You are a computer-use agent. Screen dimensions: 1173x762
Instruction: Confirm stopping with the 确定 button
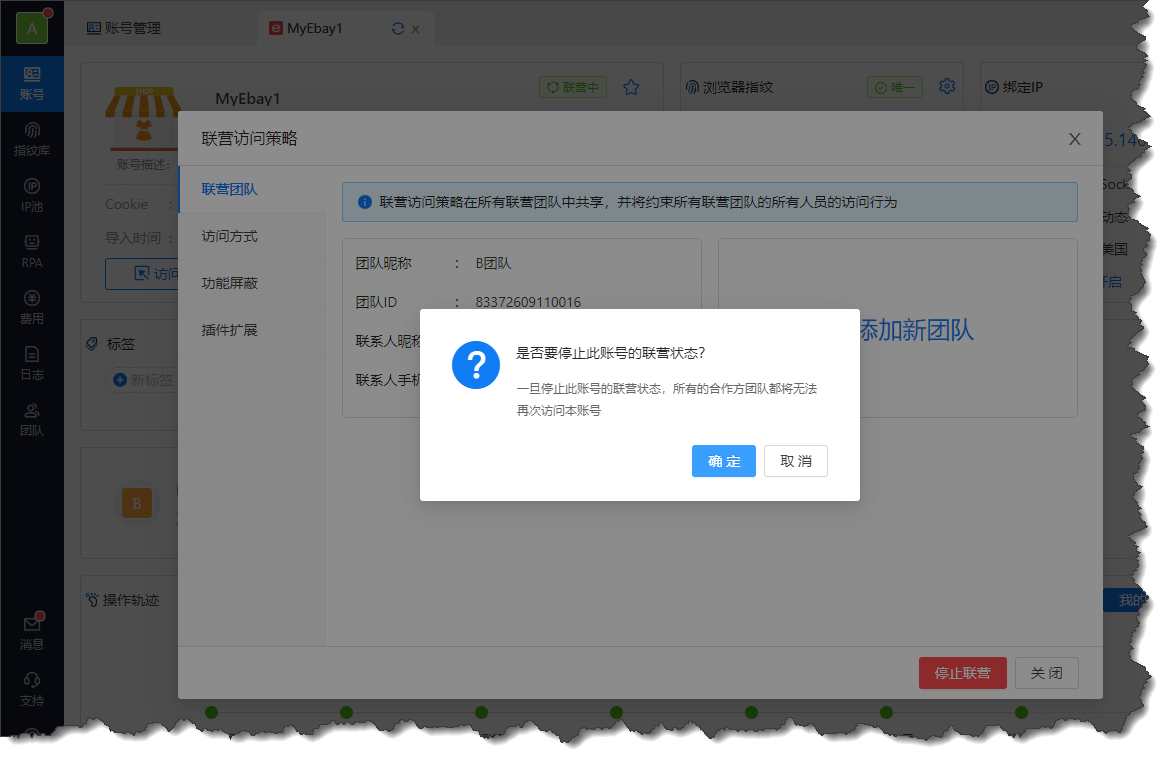(723, 461)
